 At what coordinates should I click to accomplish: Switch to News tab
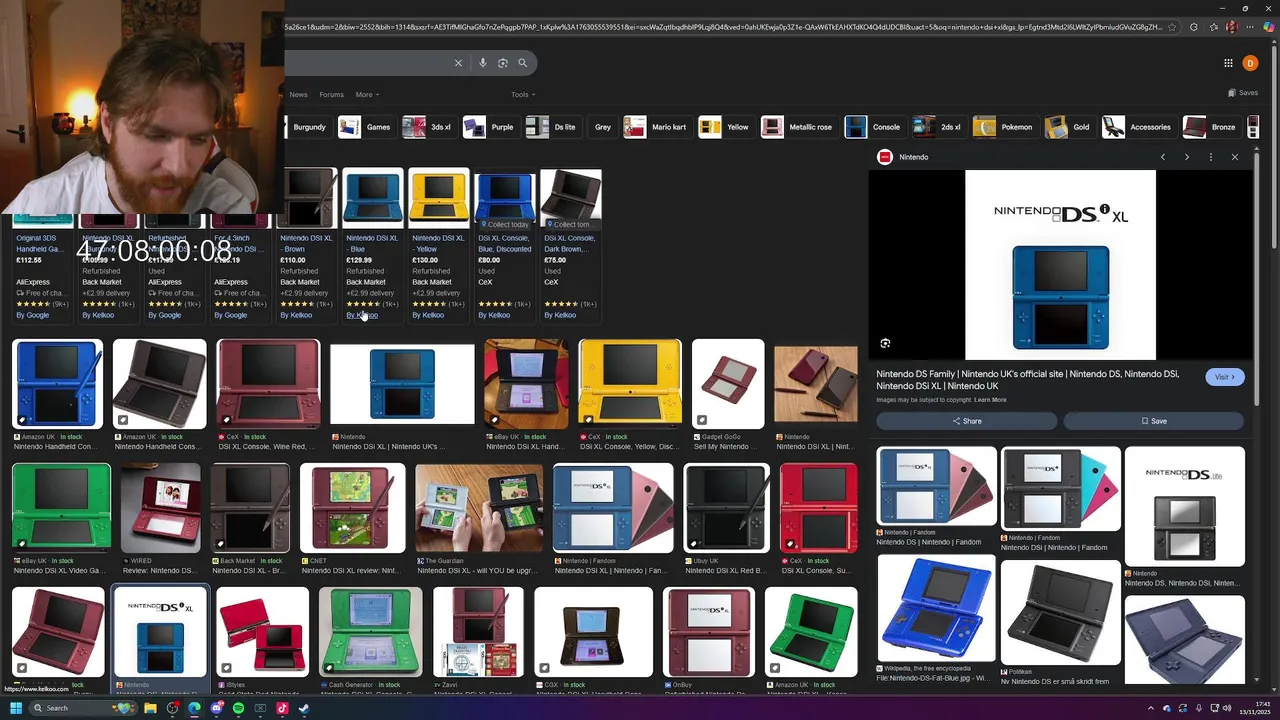(298, 95)
